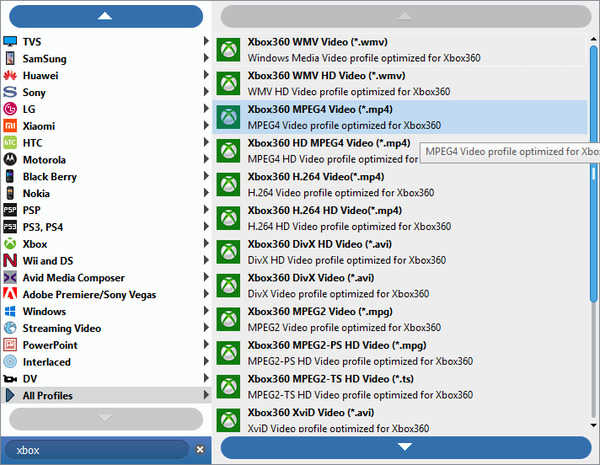Select Xbox360 MPEG4 Video (*.mp4)
Image resolution: width=600 pixels, height=465 pixels.
[x=400, y=117]
